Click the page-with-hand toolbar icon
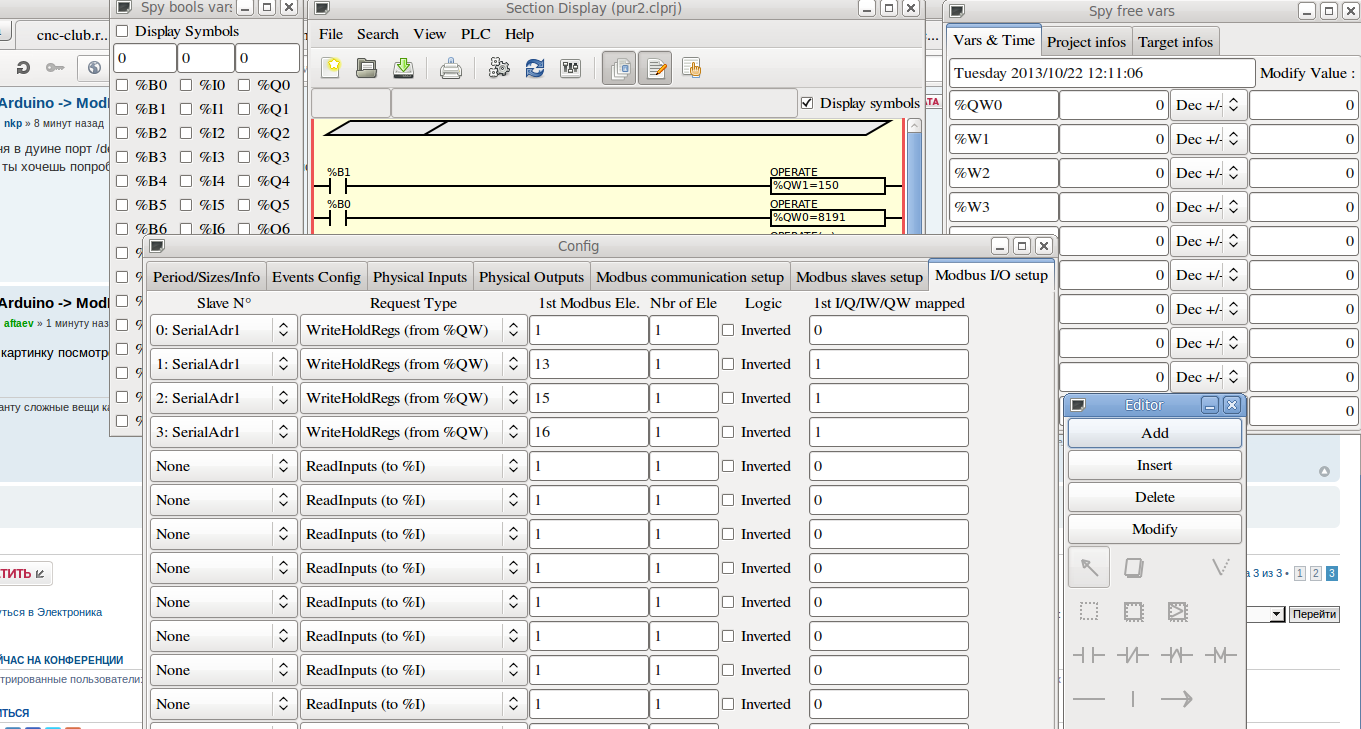 coord(691,68)
